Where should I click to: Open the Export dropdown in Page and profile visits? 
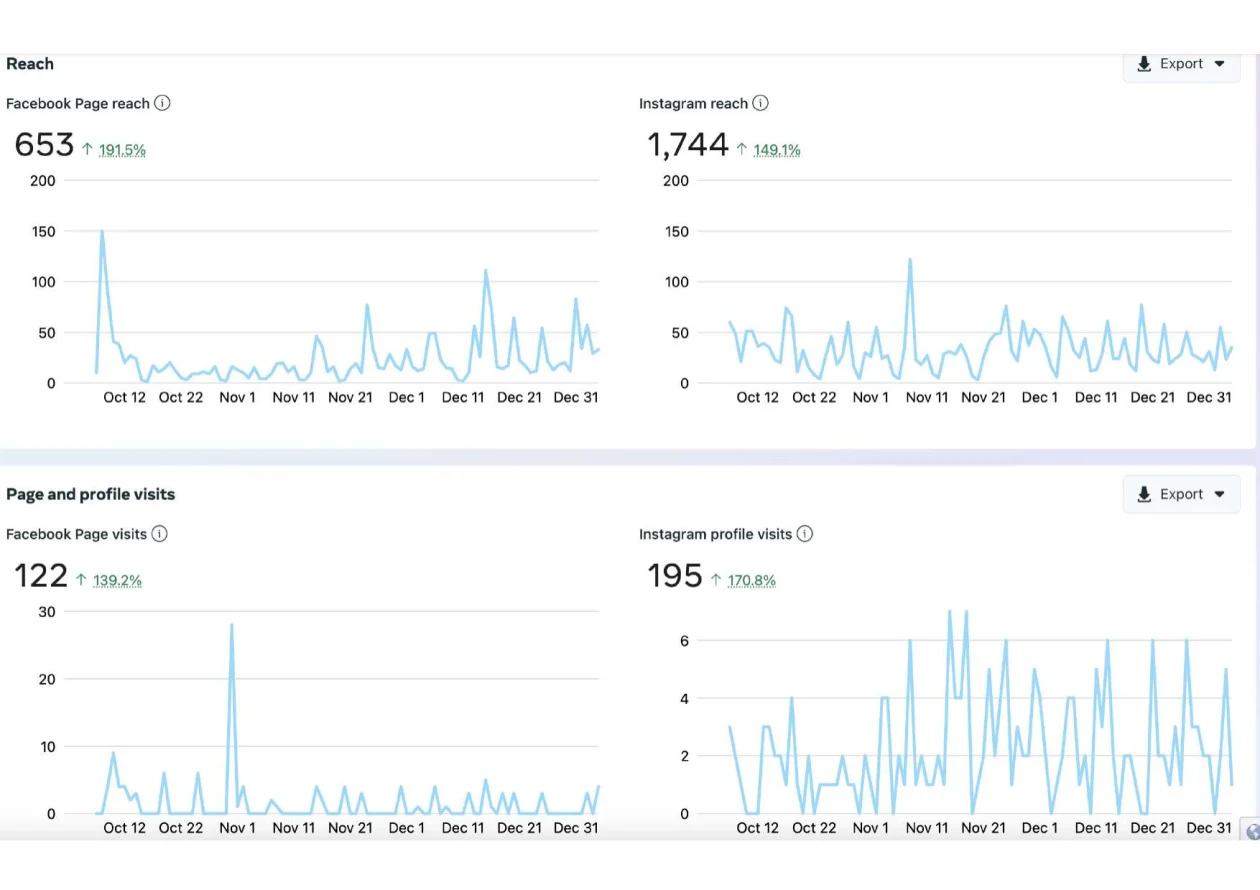[1181, 493]
